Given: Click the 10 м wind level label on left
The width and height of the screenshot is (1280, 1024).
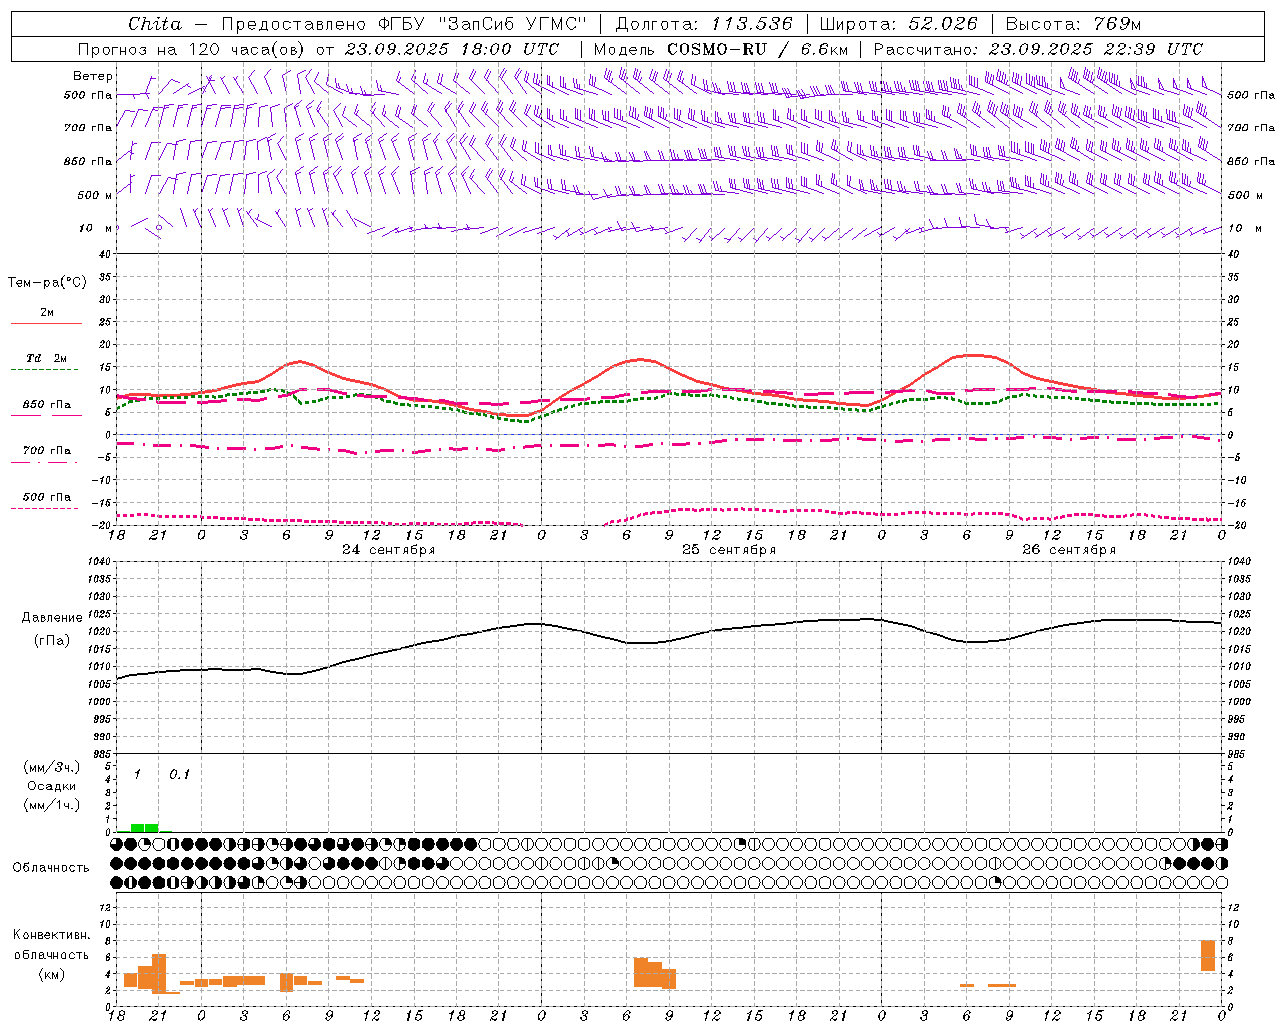Looking at the screenshot, I should coord(95,228).
